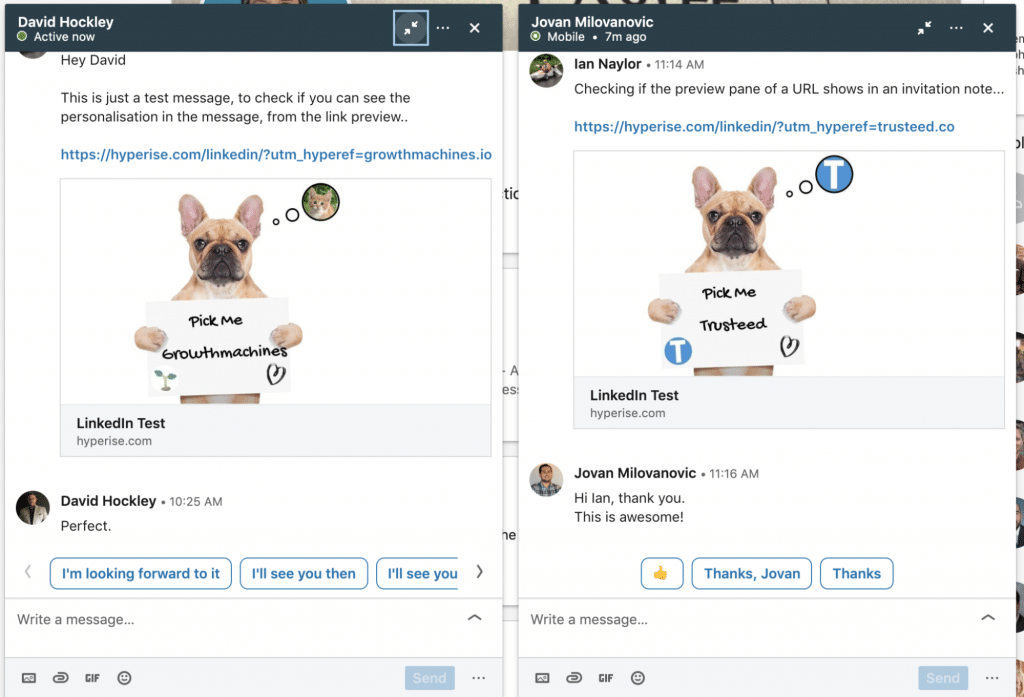This screenshot has height=697, width=1024.
Task: Show previous quick reply suggestions
Action: 28,572
